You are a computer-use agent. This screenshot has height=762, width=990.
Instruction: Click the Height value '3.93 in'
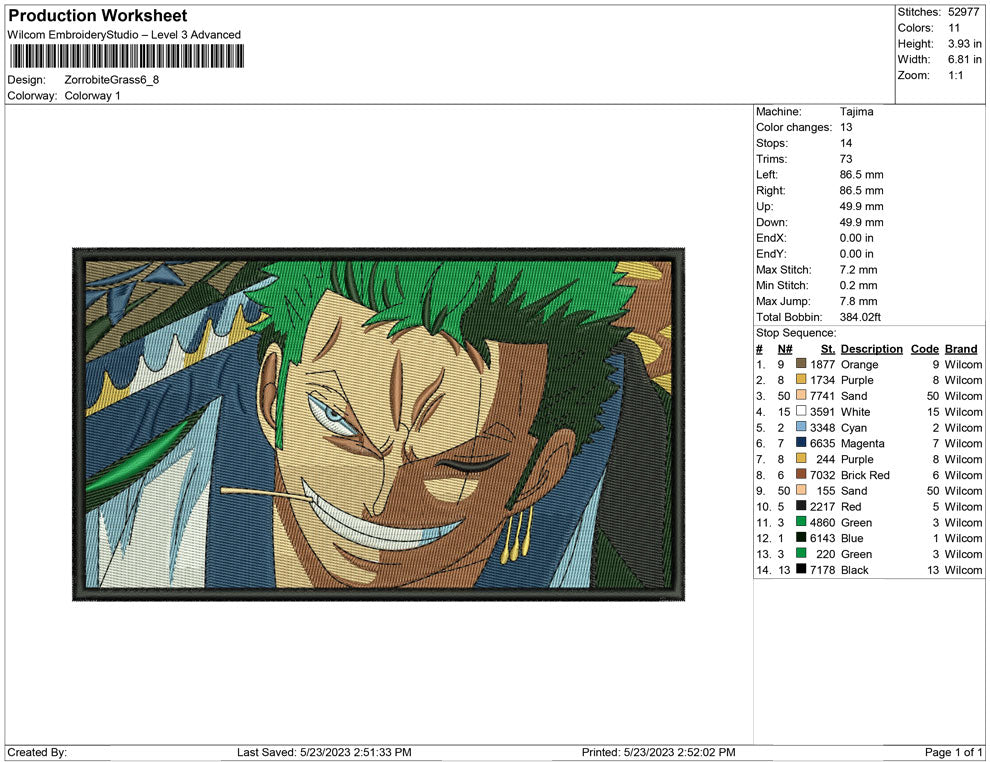click(x=965, y=44)
